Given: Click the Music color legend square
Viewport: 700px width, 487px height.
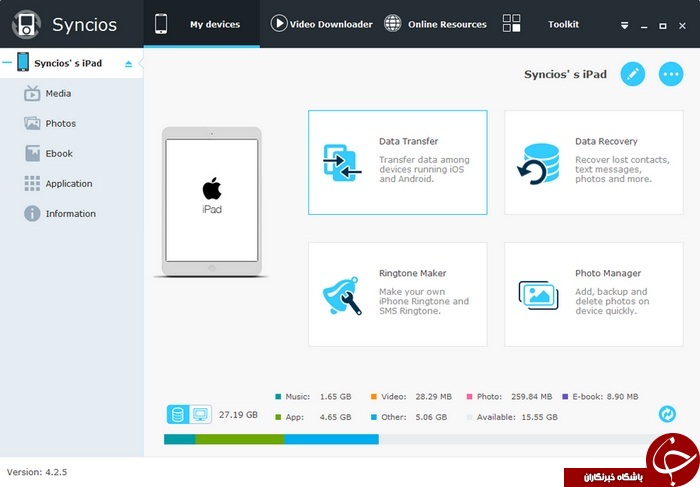Looking at the screenshot, I should [x=278, y=396].
